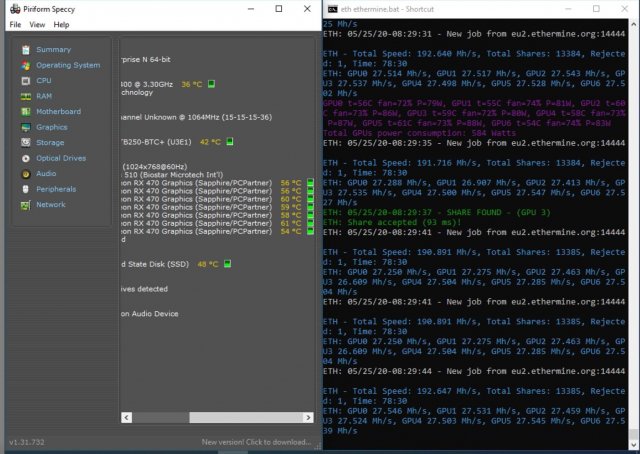640x454 pixels.
Task: Click the Peripherals mouse icon
Action: pyautogui.click(x=25, y=189)
